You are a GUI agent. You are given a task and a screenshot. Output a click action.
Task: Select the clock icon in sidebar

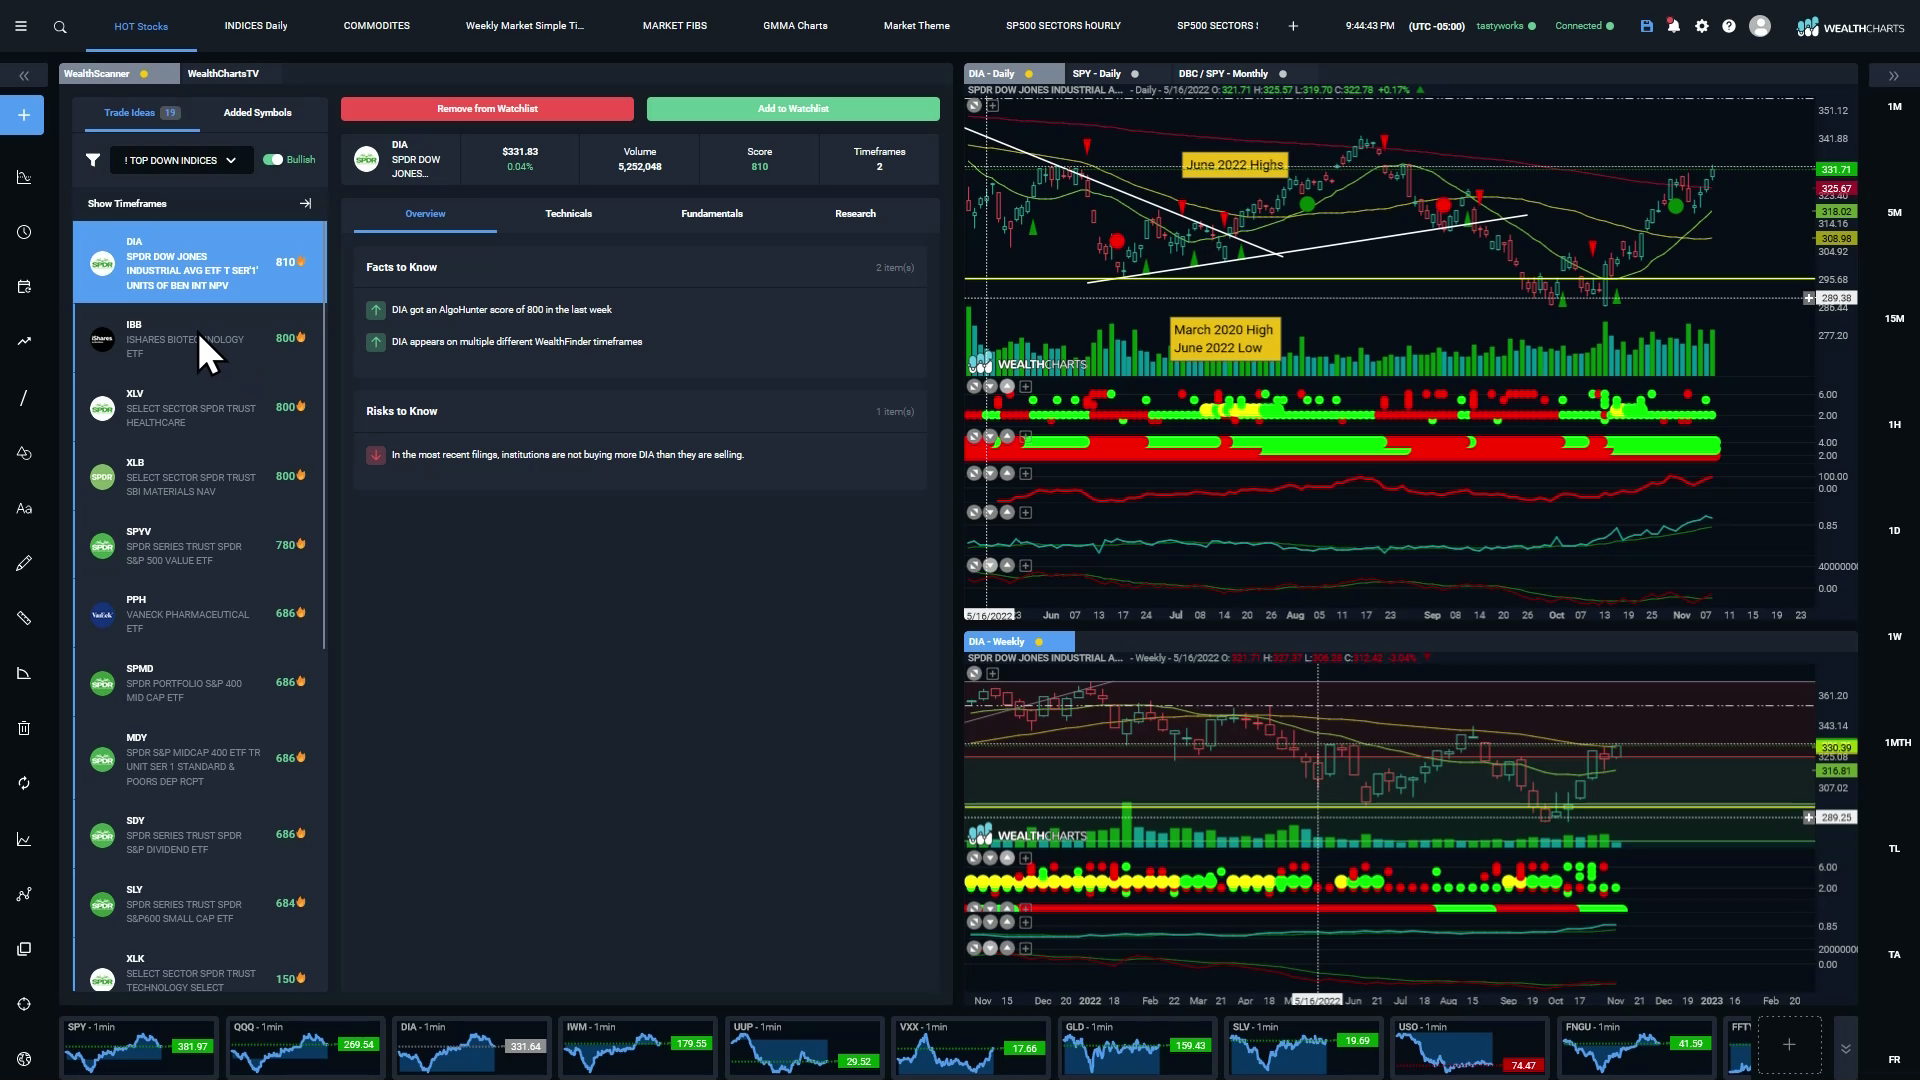24,232
